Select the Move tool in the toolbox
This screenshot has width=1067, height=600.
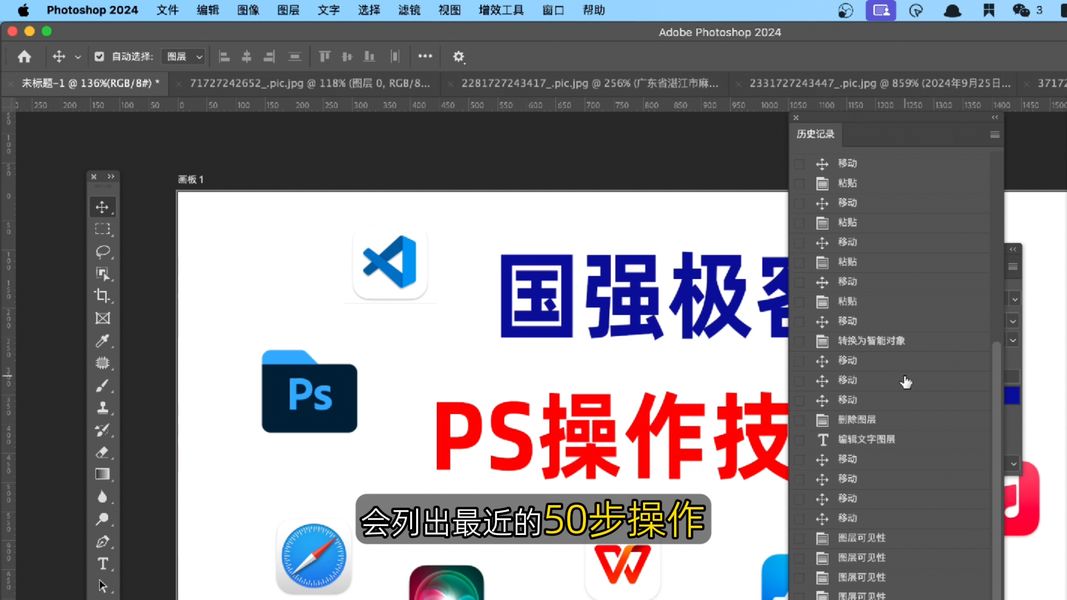tap(102, 207)
